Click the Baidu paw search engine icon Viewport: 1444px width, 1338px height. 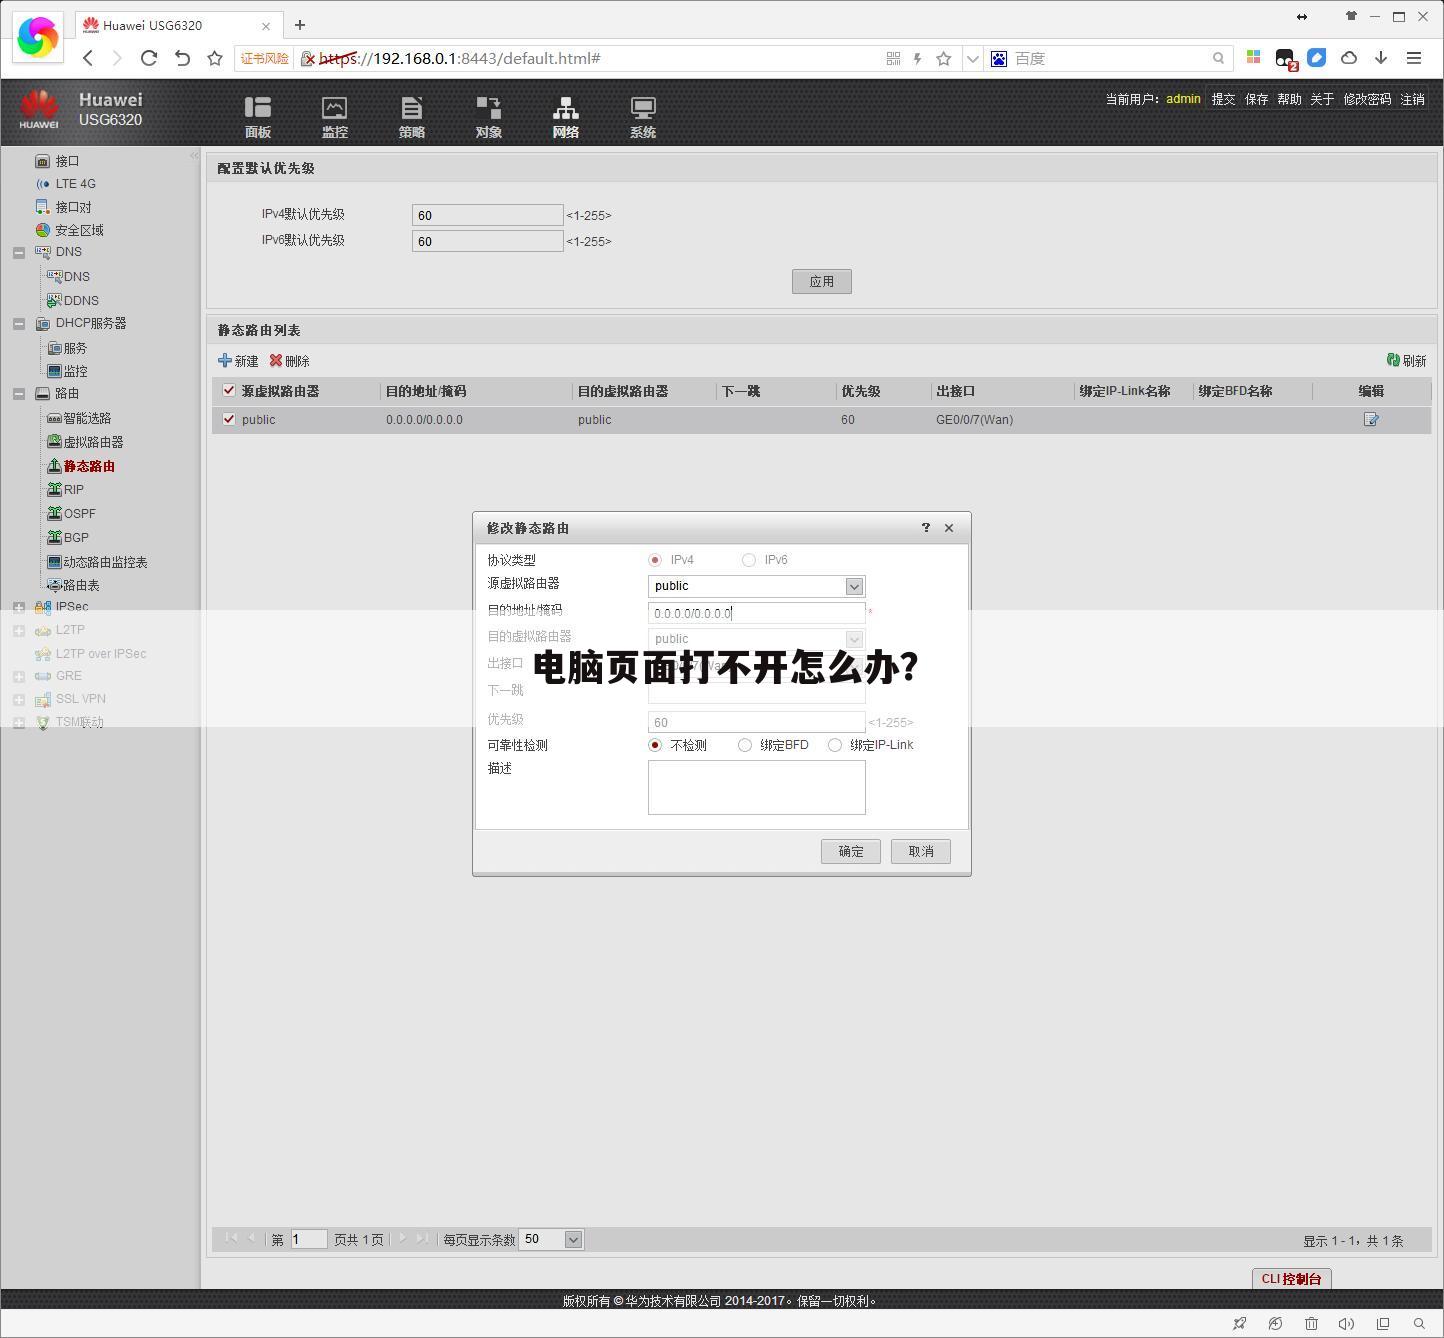point(998,59)
